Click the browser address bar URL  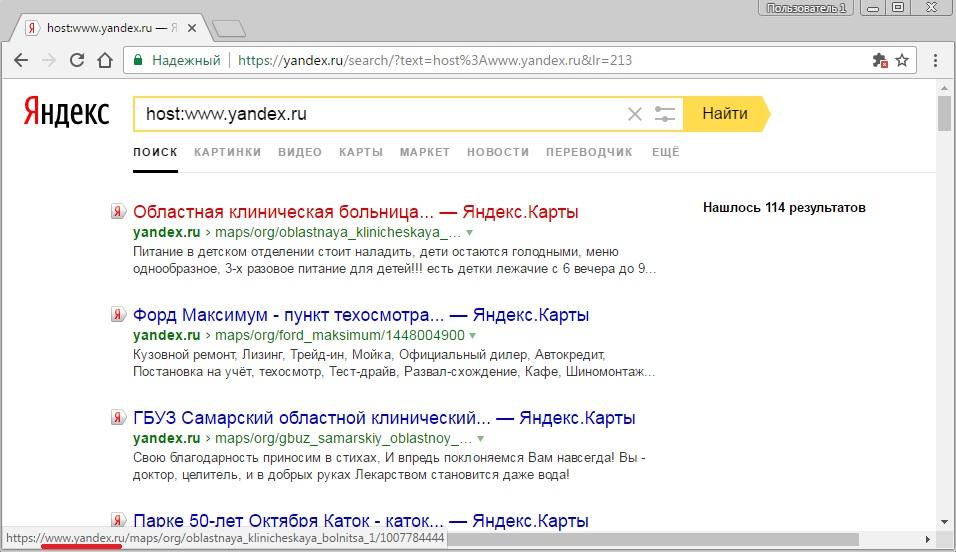pyautogui.click(x=435, y=60)
